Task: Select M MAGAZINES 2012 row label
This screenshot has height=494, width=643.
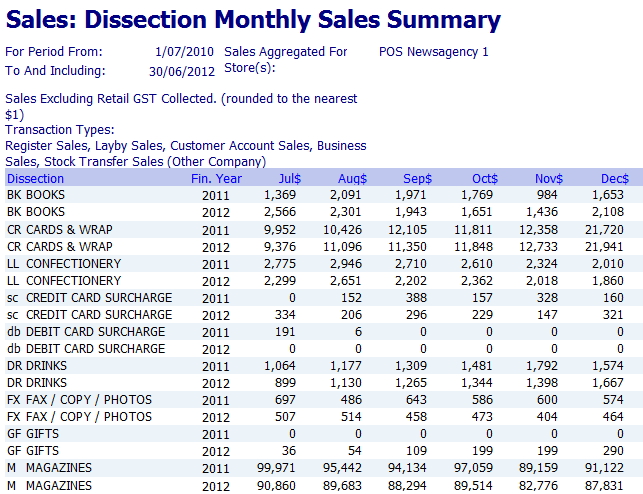Action: (49, 486)
